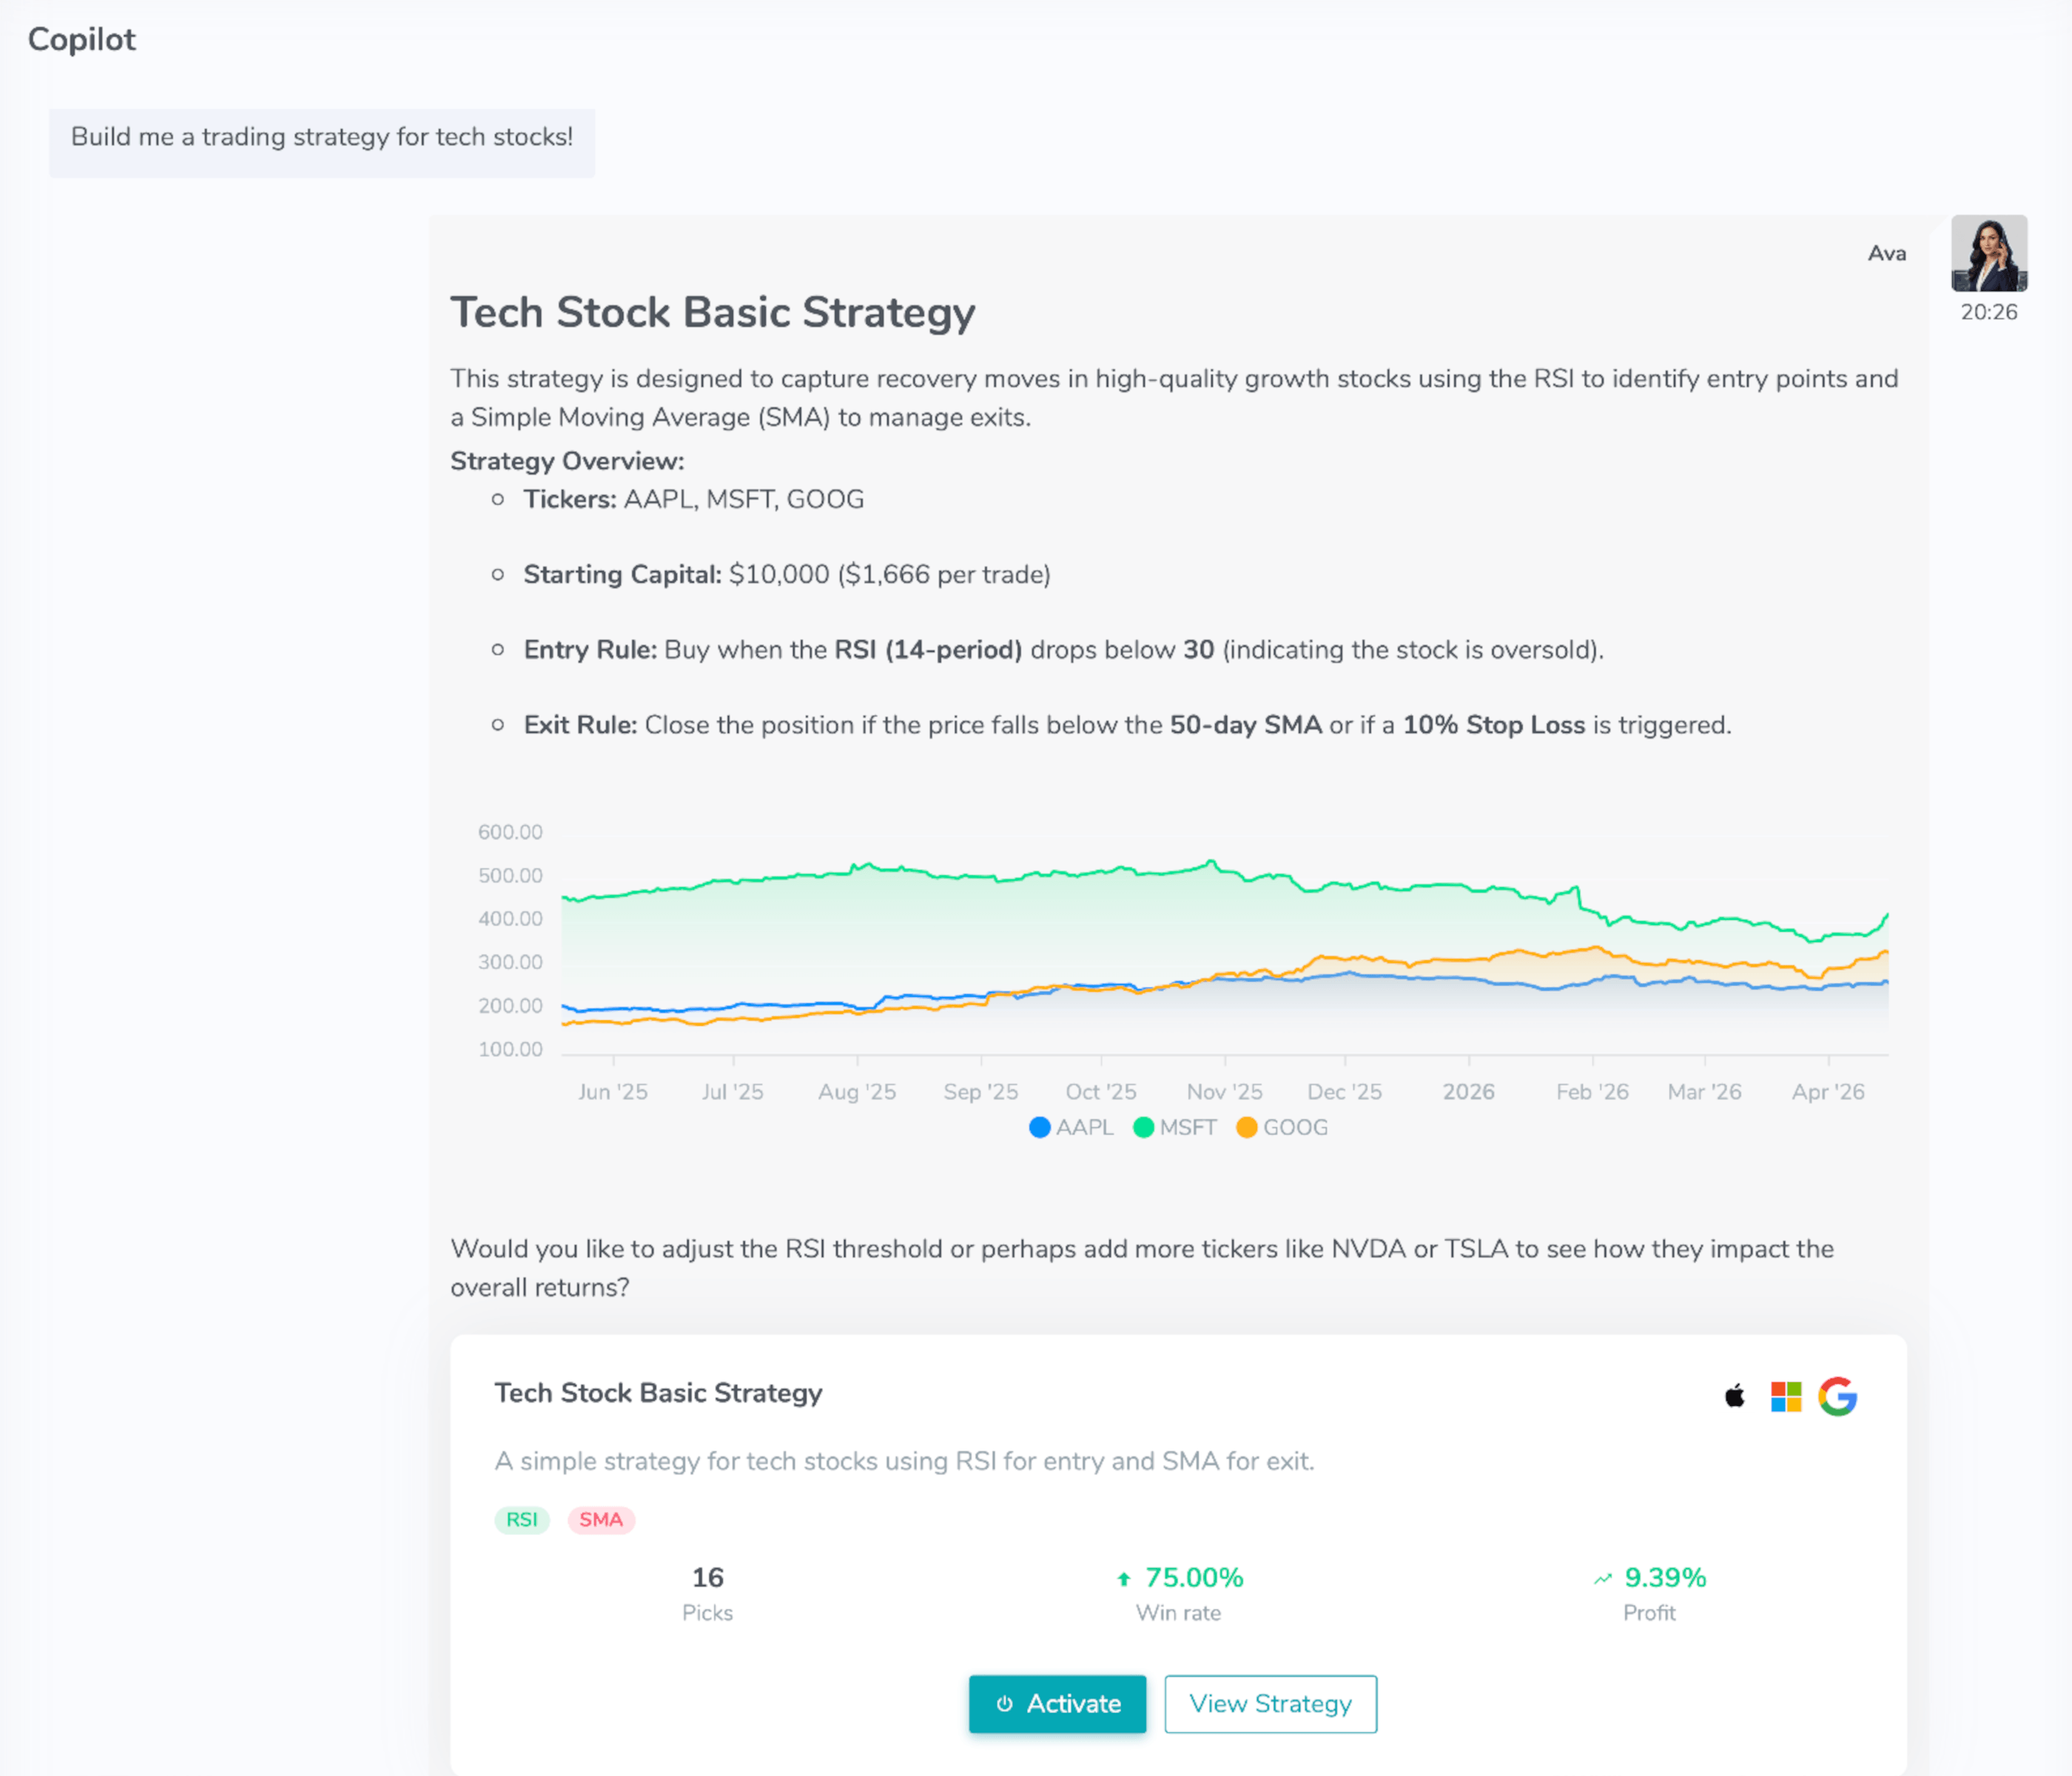Viewport: 2072px width, 1776px height.
Task: Click the profit trend icon
Action: tap(1603, 1579)
